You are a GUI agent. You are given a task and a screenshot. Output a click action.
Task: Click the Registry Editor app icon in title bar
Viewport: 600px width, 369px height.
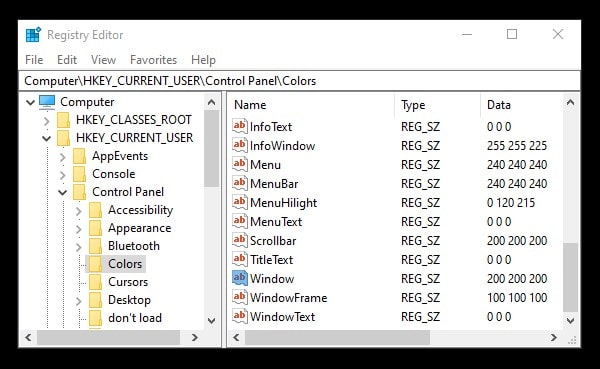[33, 35]
